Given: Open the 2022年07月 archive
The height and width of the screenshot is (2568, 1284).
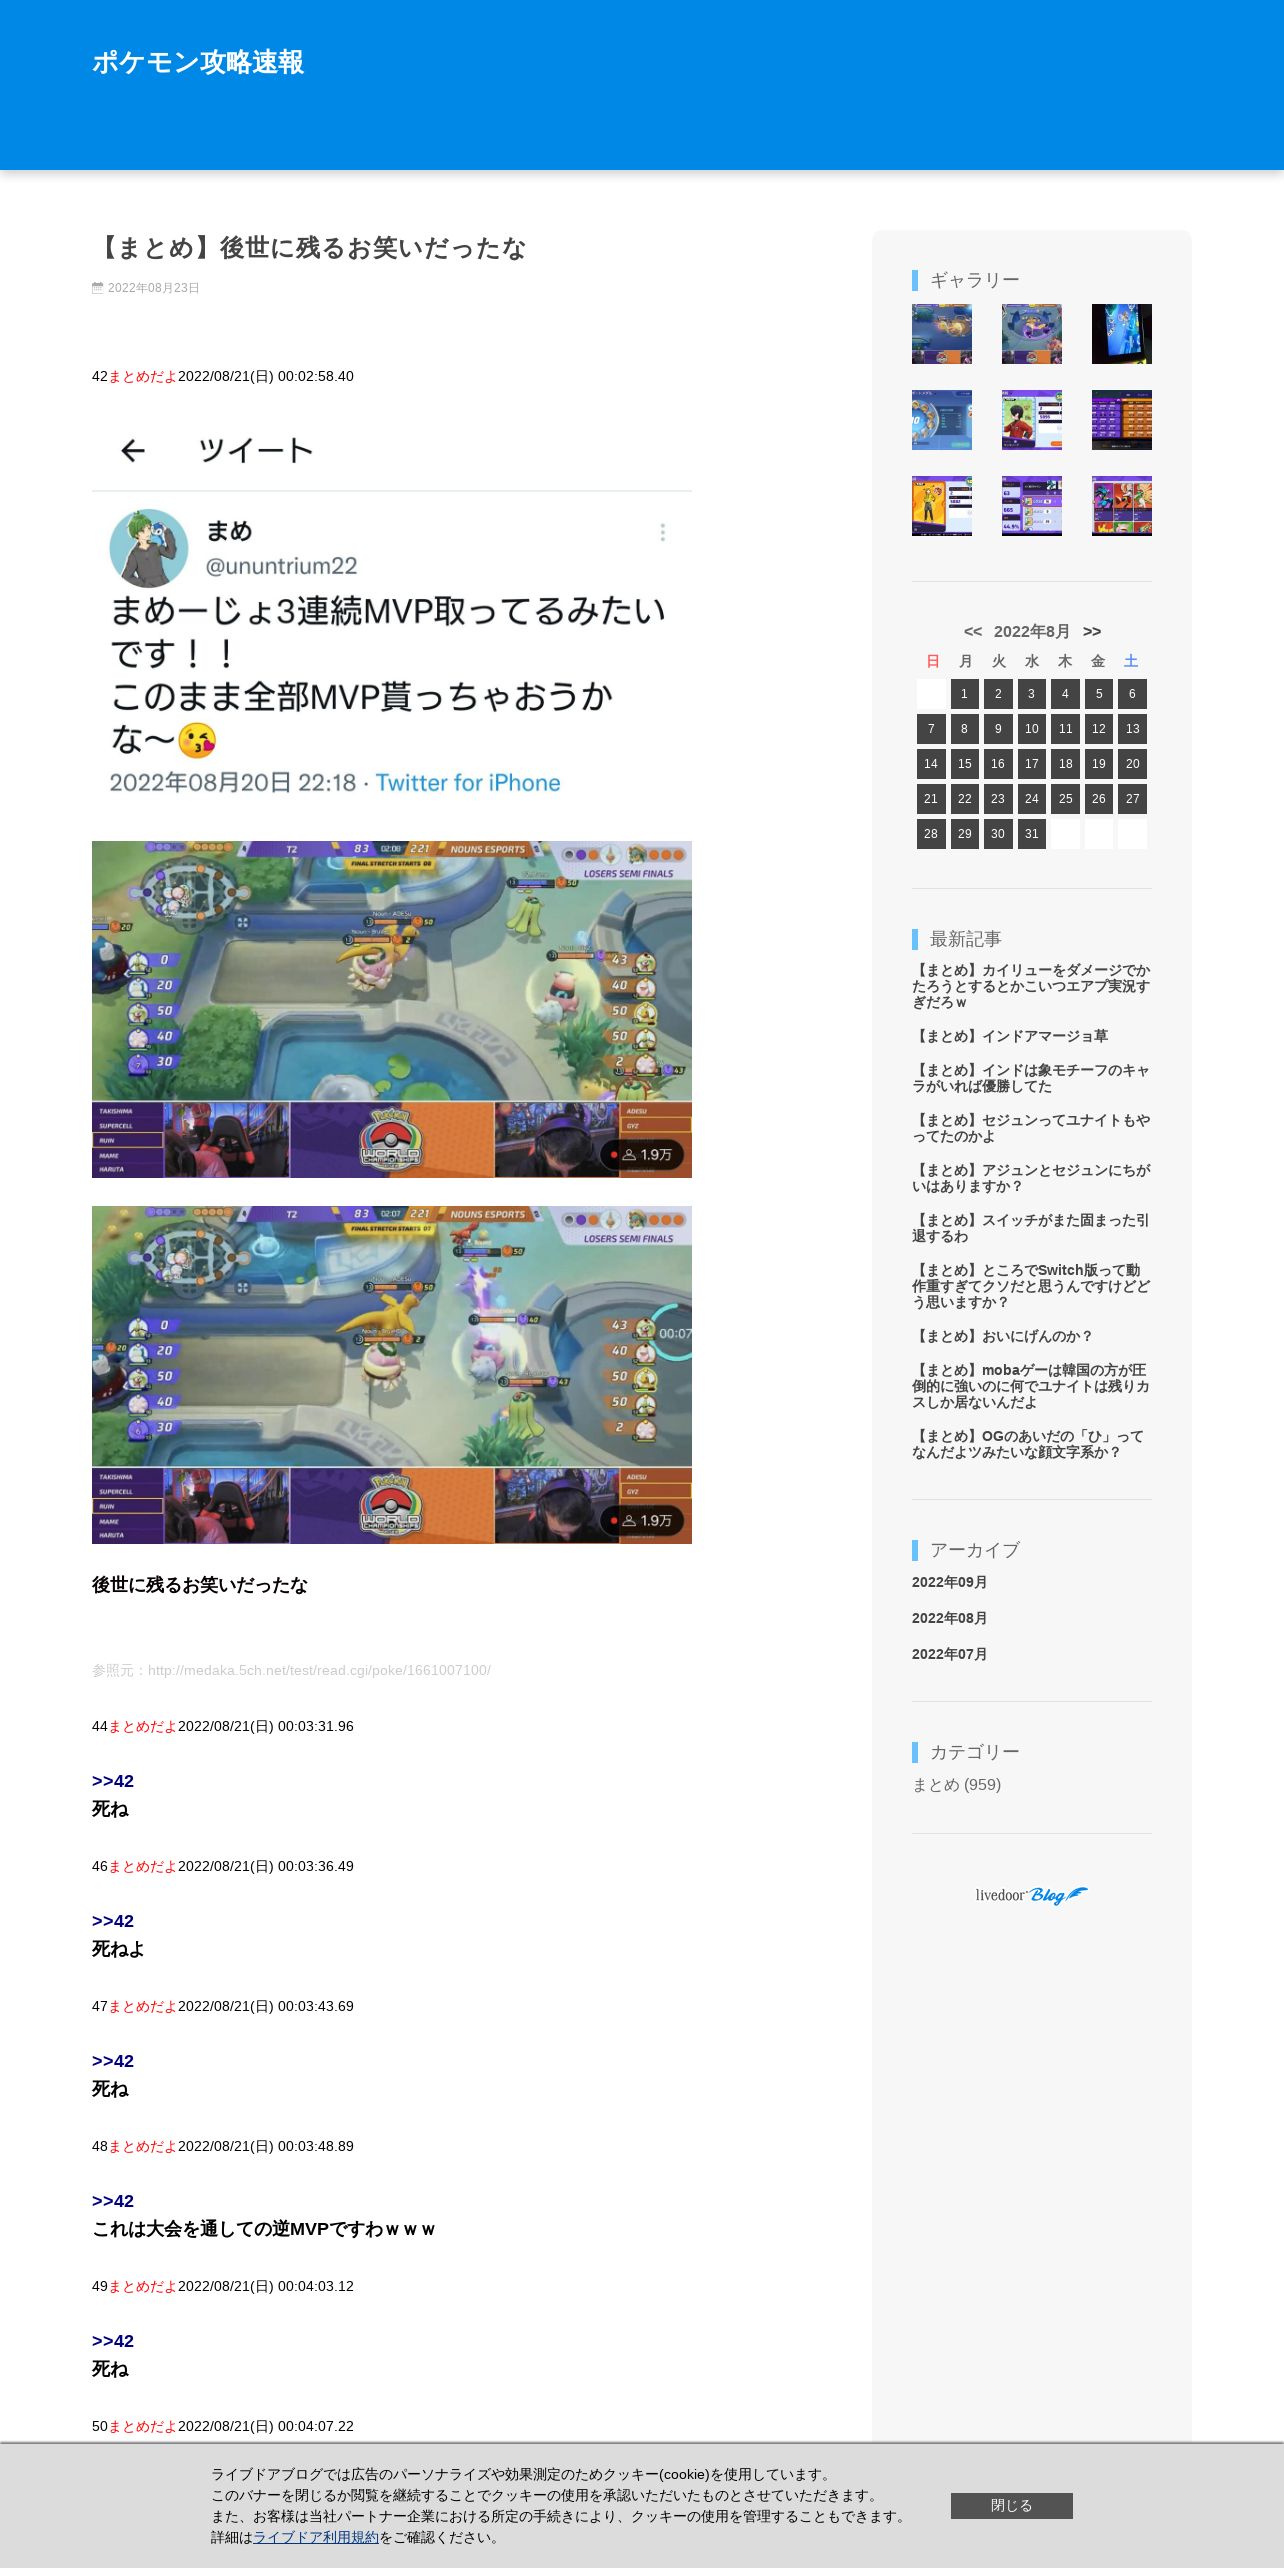Looking at the screenshot, I should point(949,1654).
